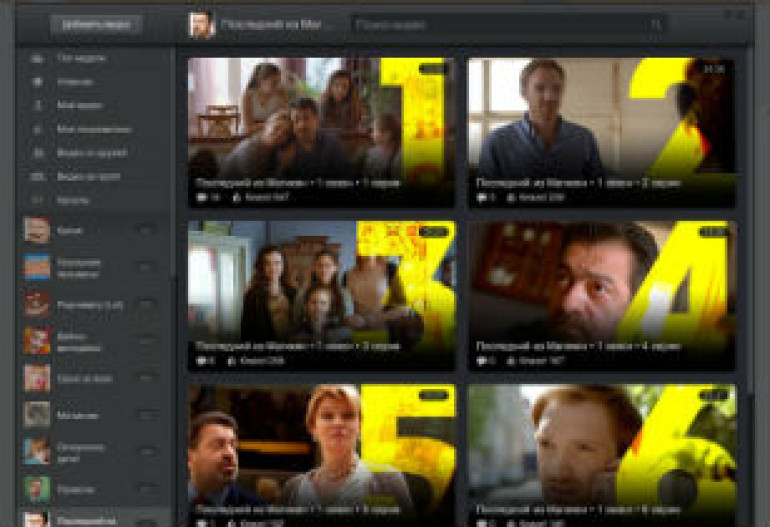Click the like thumbs-up icon under episode 3

232,361
